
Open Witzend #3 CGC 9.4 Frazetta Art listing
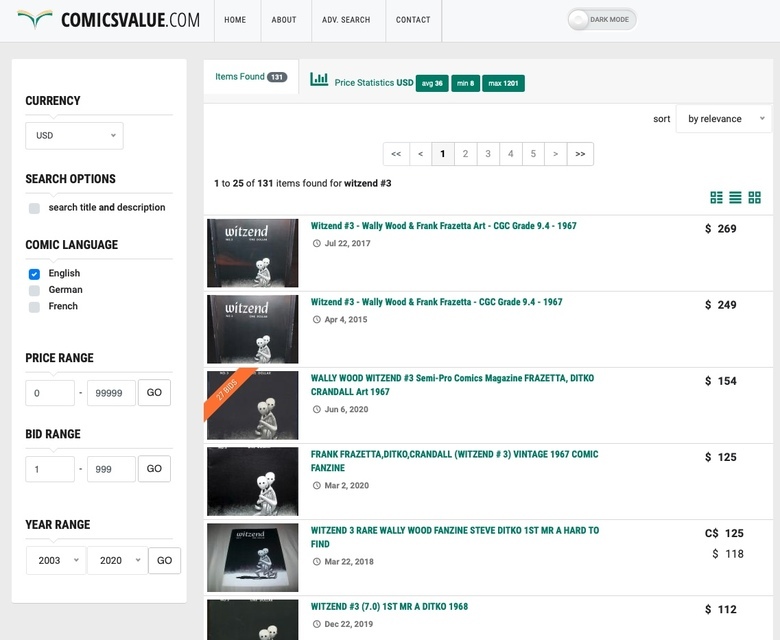tap(444, 226)
